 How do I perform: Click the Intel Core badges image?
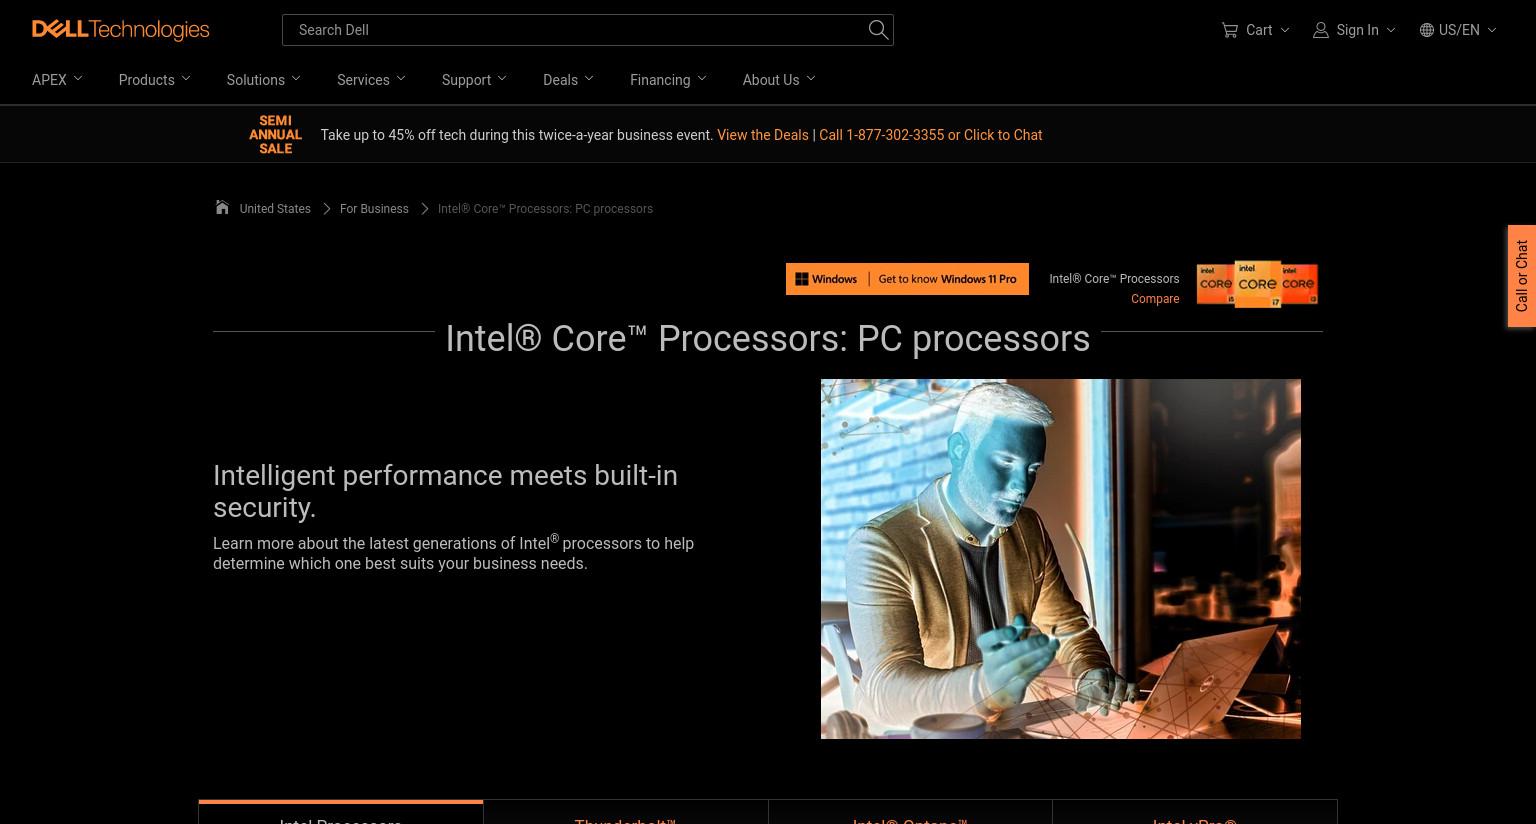pyautogui.click(x=1257, y=284)
